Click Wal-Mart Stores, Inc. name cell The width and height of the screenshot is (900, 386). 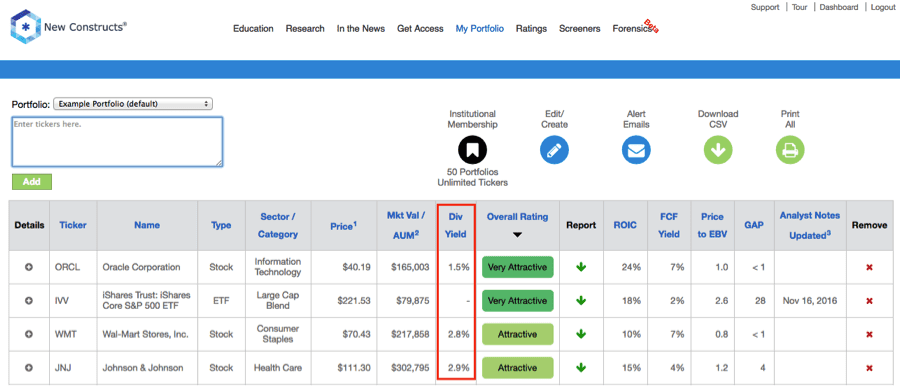pyautogui.click(x=147, y=334)
